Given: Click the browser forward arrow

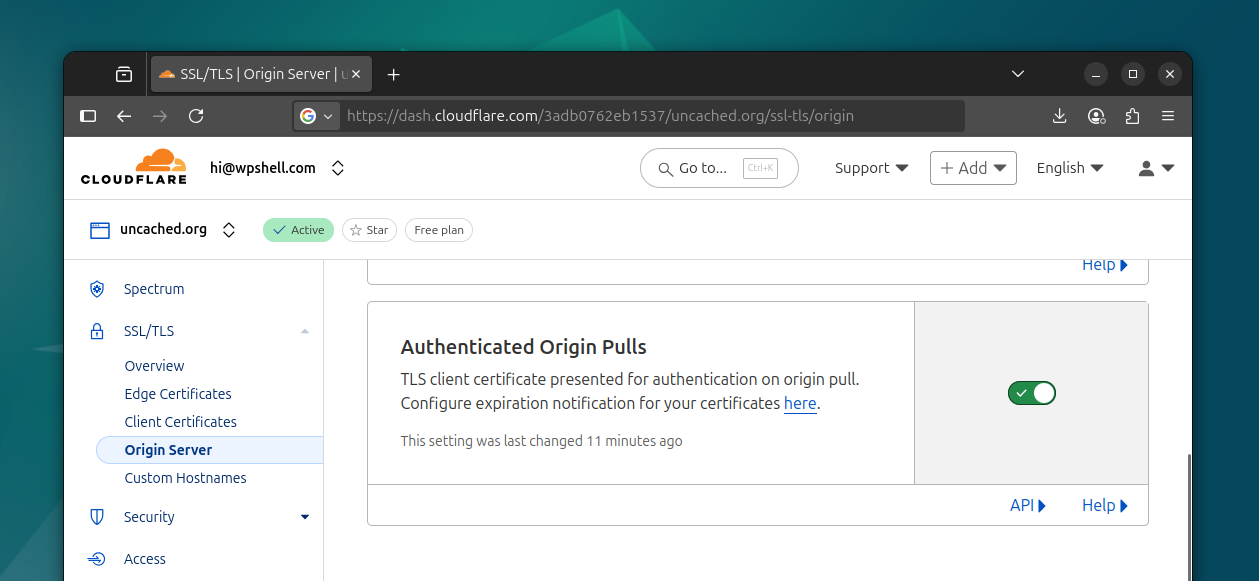Looking at the screenshot, I should point(160,116).
